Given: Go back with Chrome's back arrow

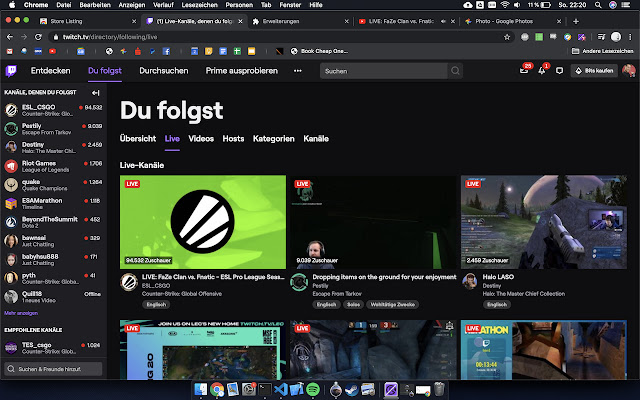Looking at the screenshot, I should tap(10, 37).
